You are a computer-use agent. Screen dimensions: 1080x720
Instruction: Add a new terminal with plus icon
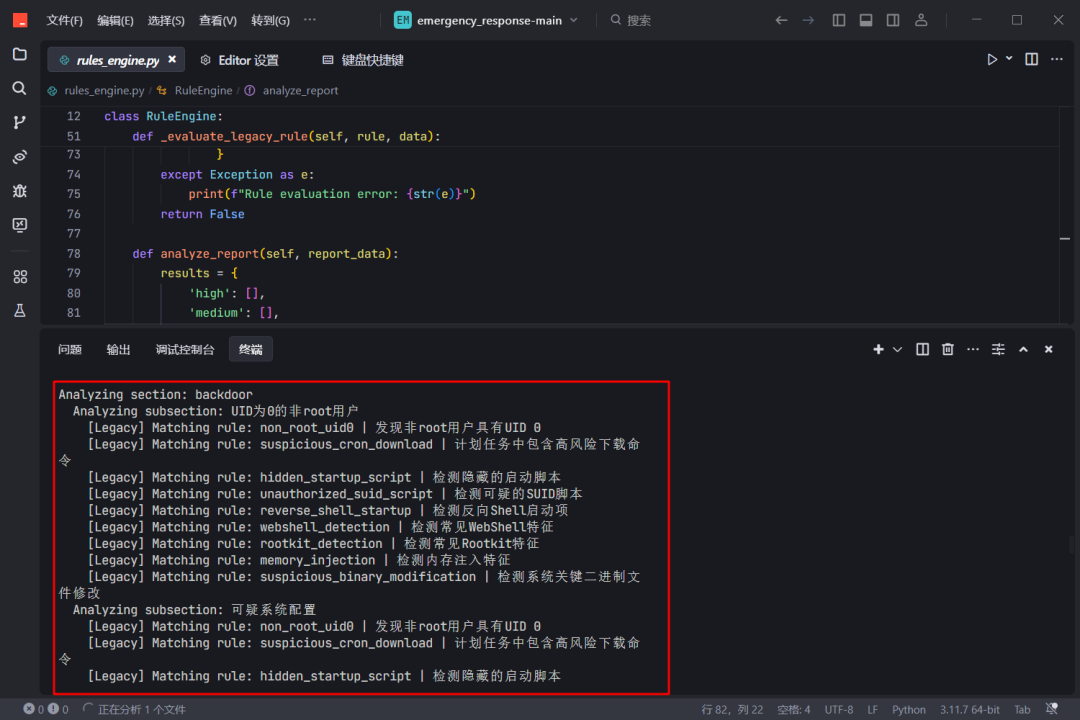click(x=878, y=349)
